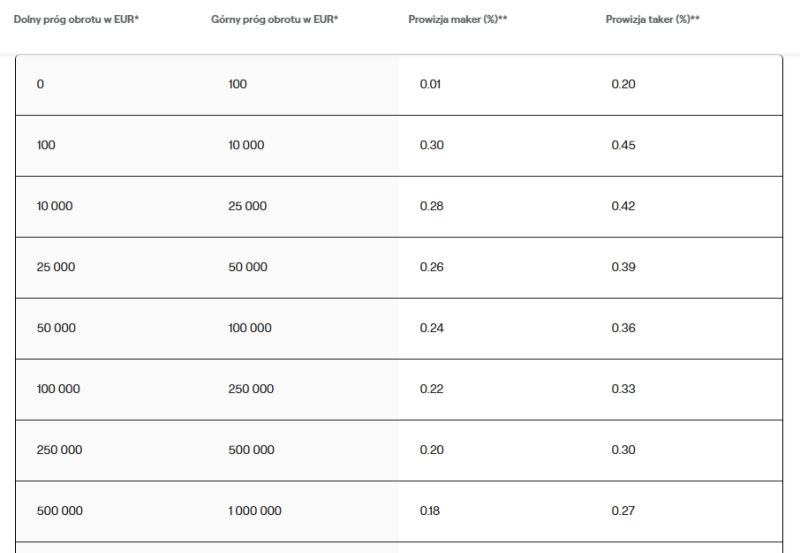Click the 0.22 maker fee value

tap(432, 389)
